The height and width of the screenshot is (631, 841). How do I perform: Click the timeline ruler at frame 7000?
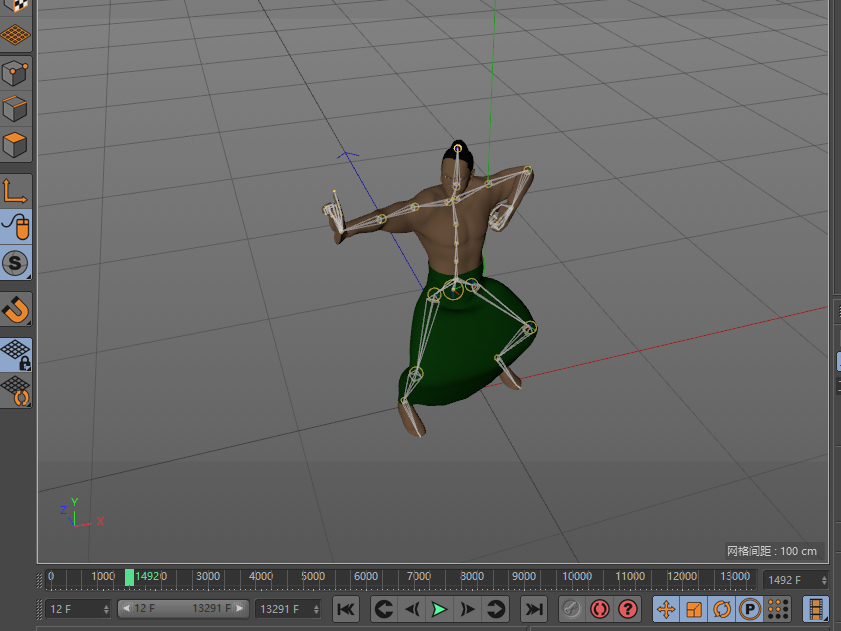pyautogui.click(x=419, y=577)
